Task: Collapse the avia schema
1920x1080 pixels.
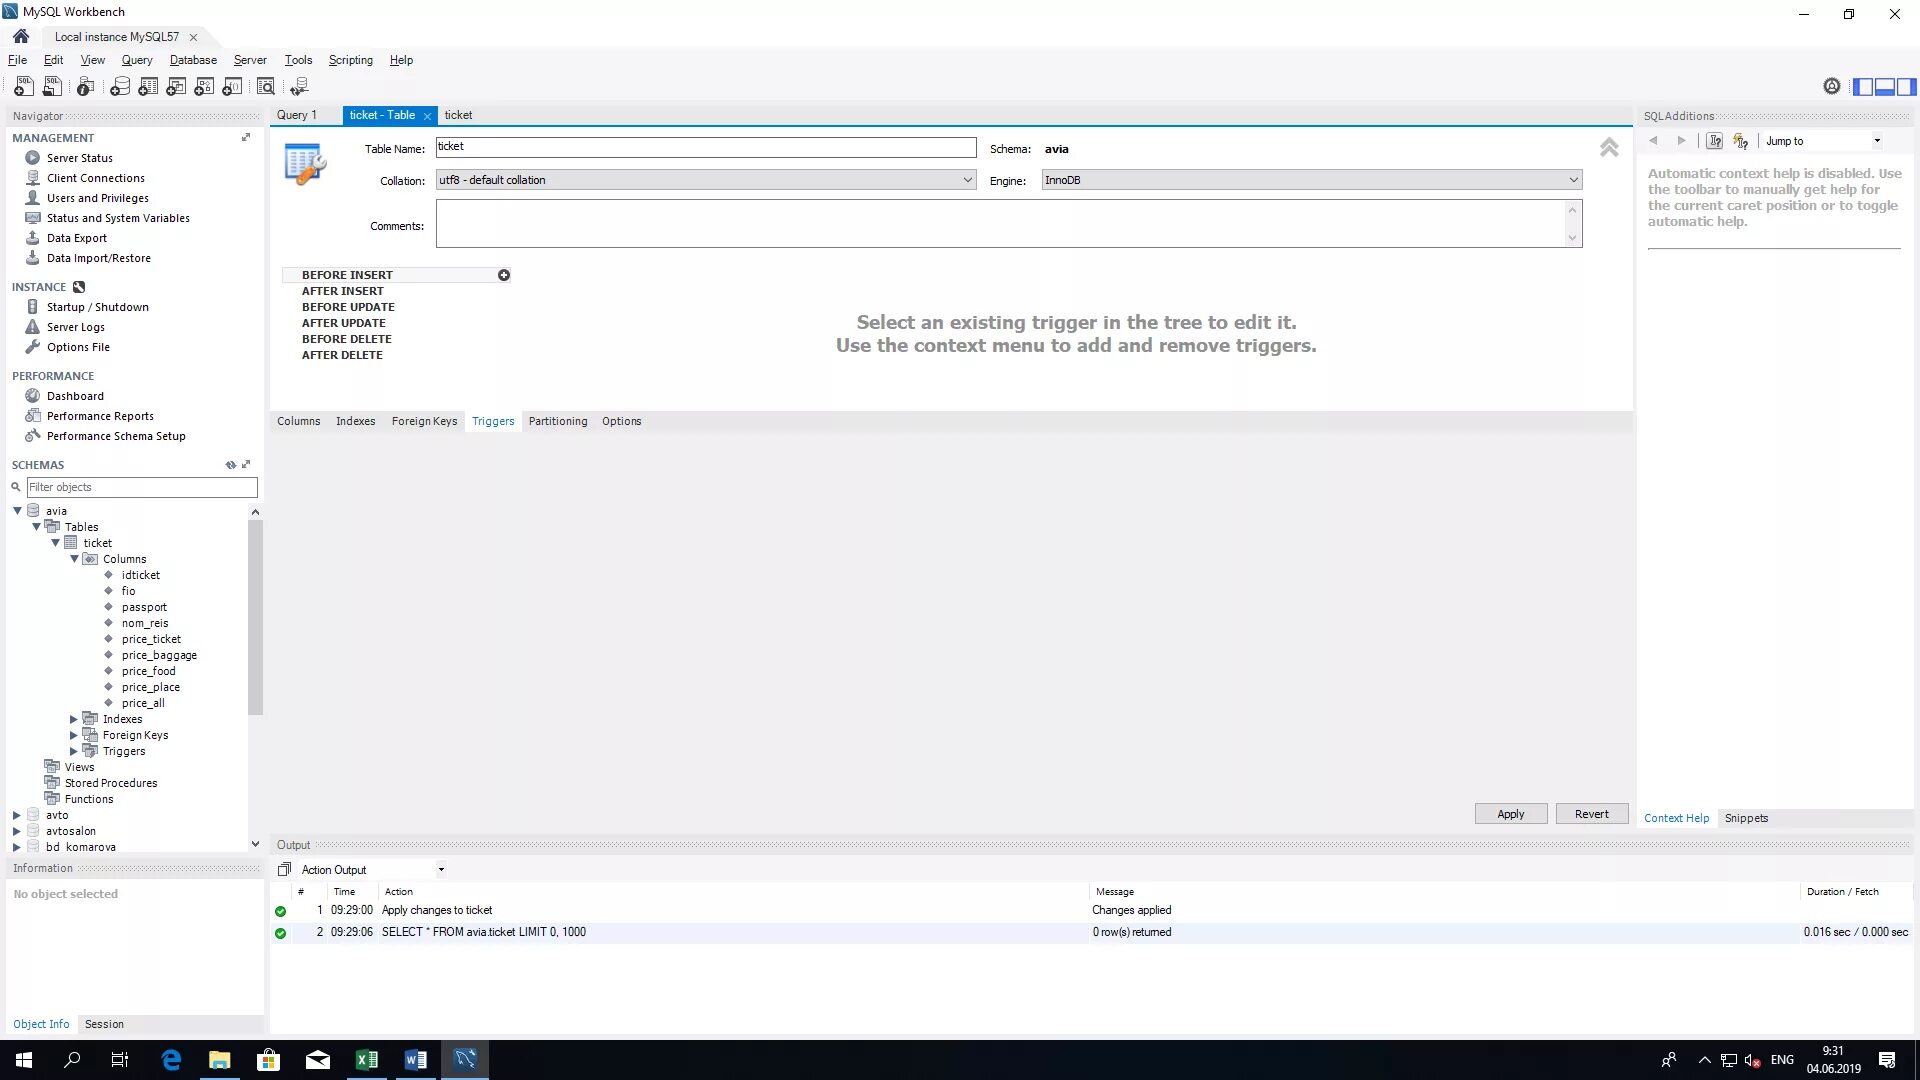Action: coord(17,511)
